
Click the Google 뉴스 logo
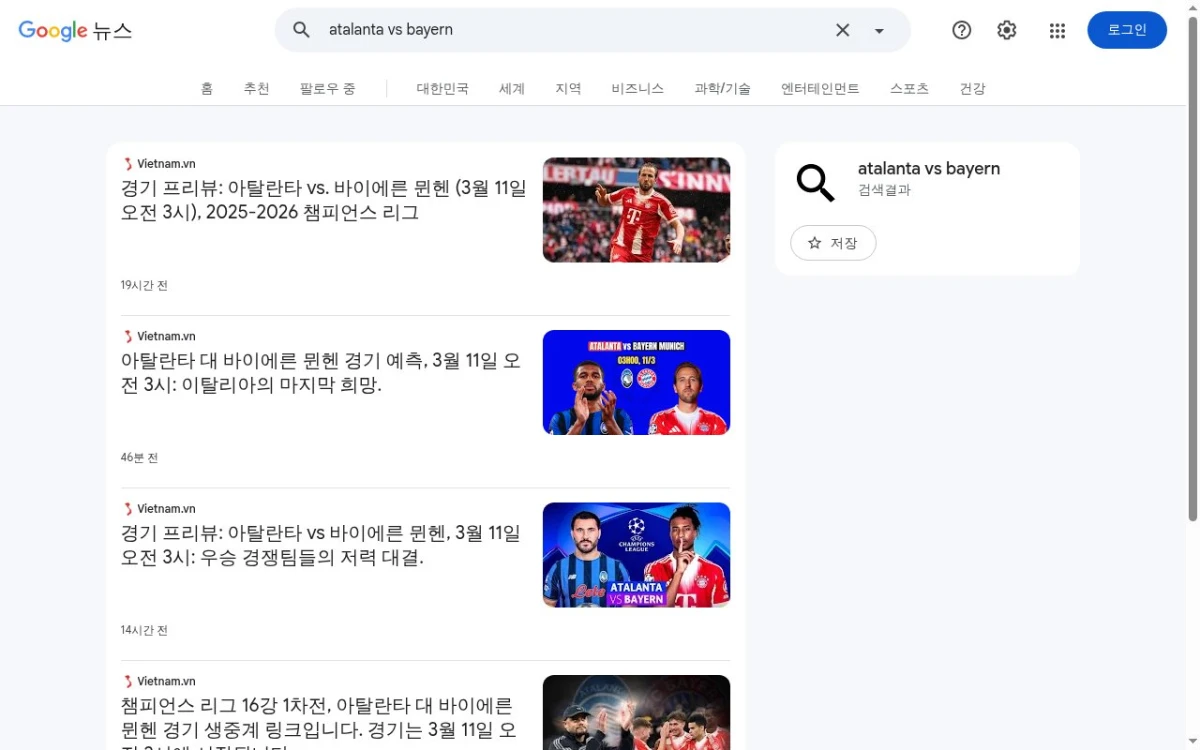[74, 30]
